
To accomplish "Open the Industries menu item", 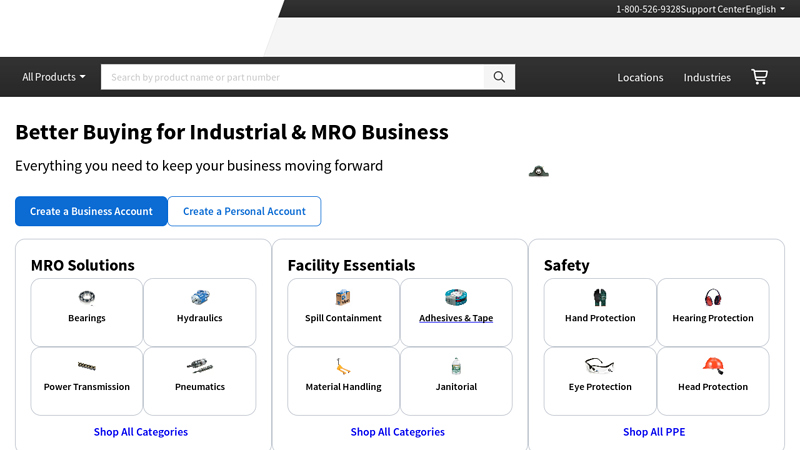I will click(x=707, y=78).
